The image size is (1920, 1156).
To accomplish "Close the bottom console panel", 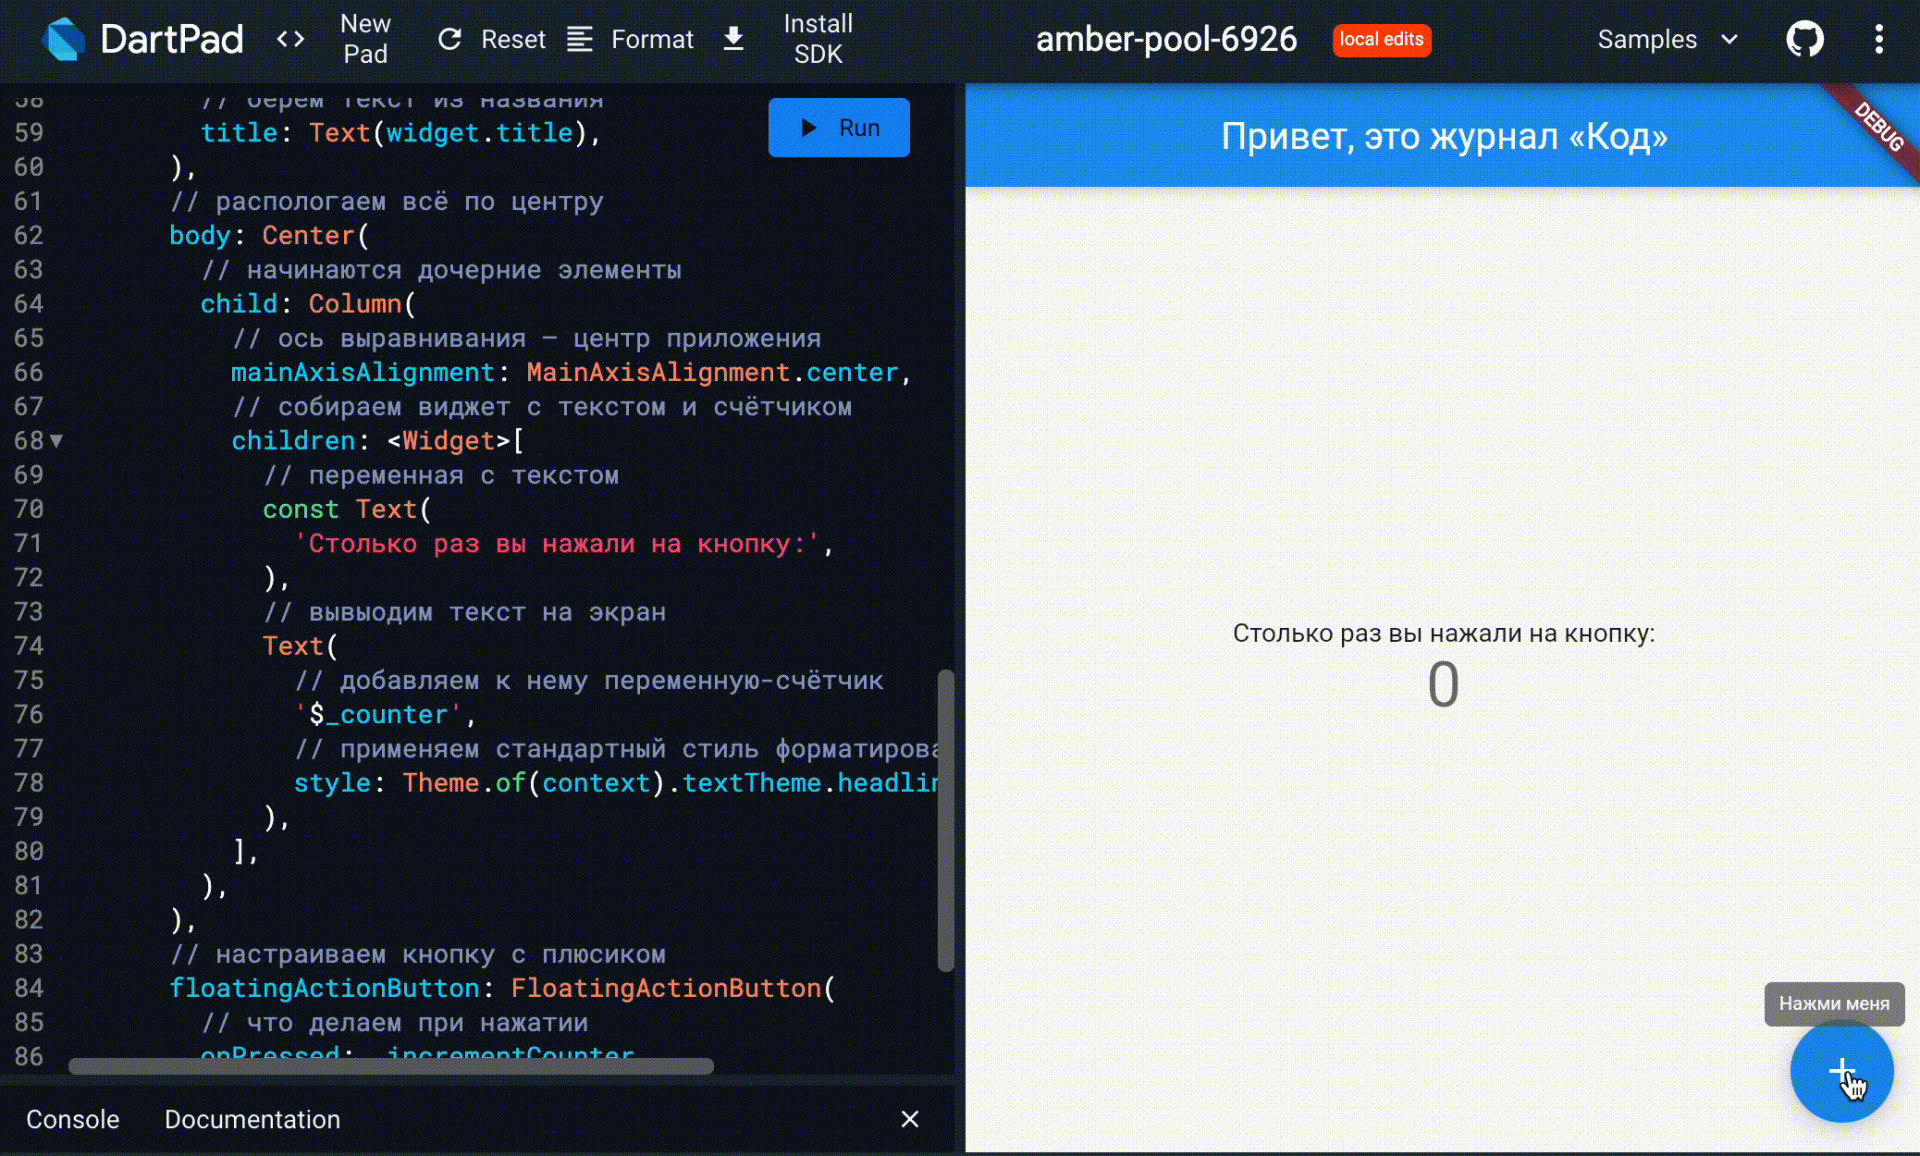I will [x=909, y=1119].
